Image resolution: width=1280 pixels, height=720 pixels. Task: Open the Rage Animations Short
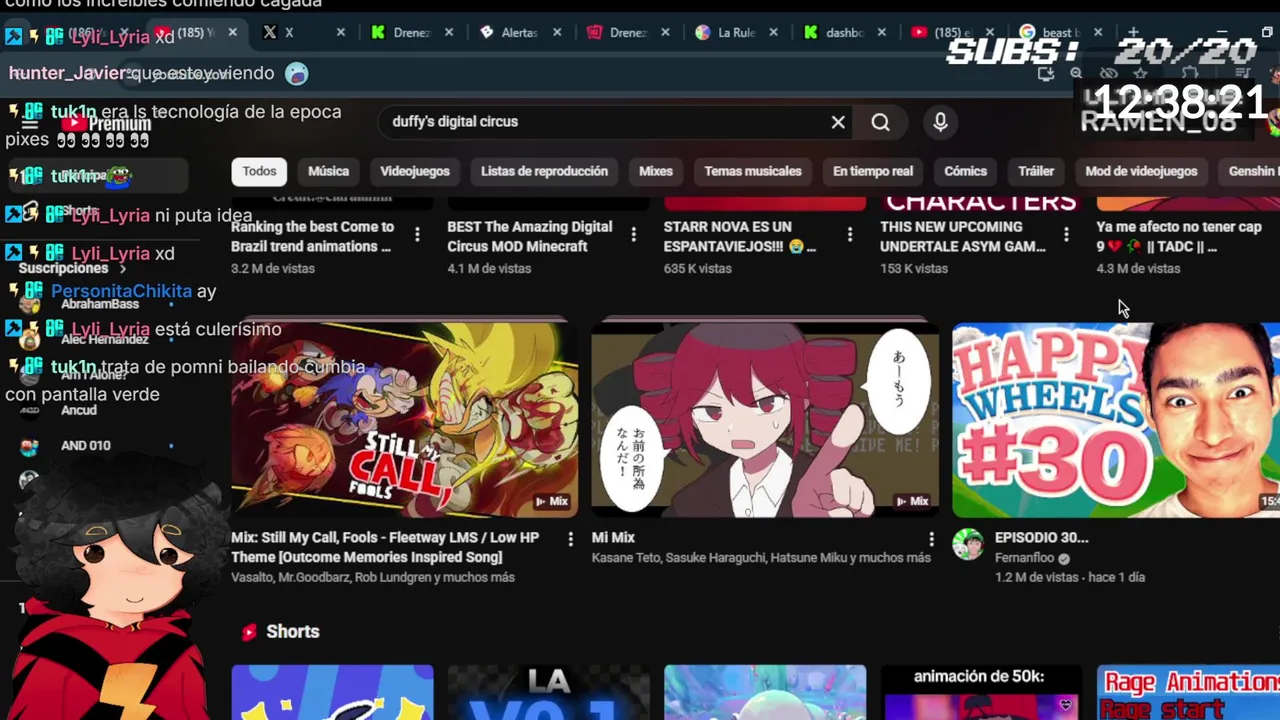coord(1188,692)
